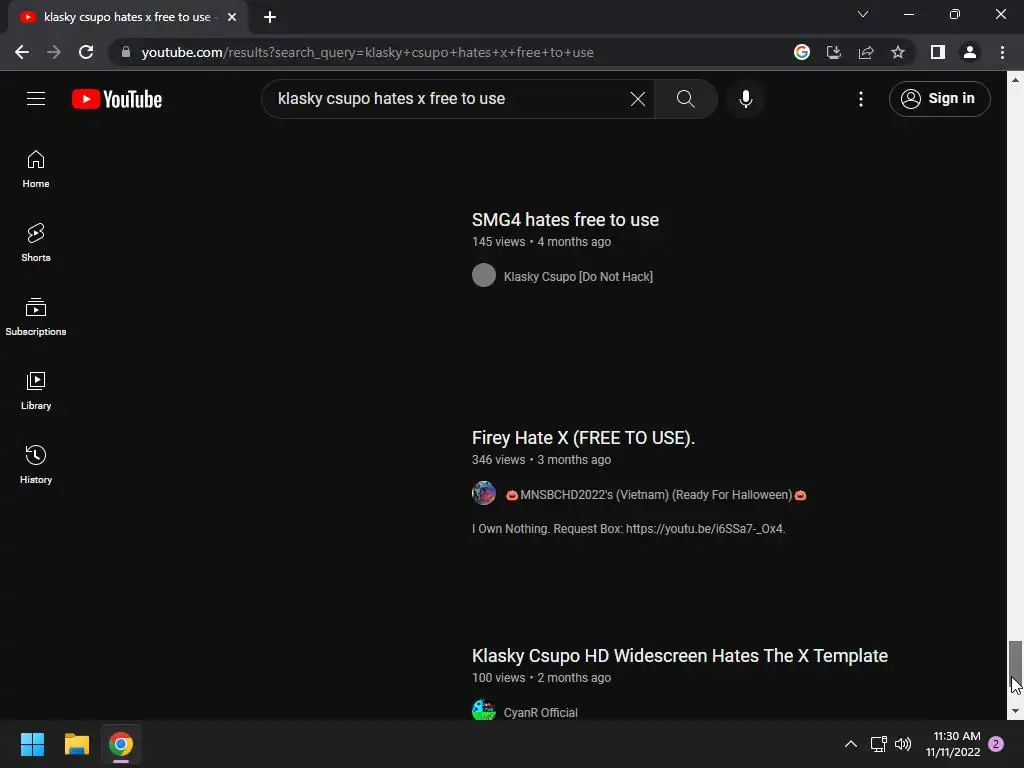1024x768 pixels.
Task: Open Library in the sidebar
Action: (36, 391)
